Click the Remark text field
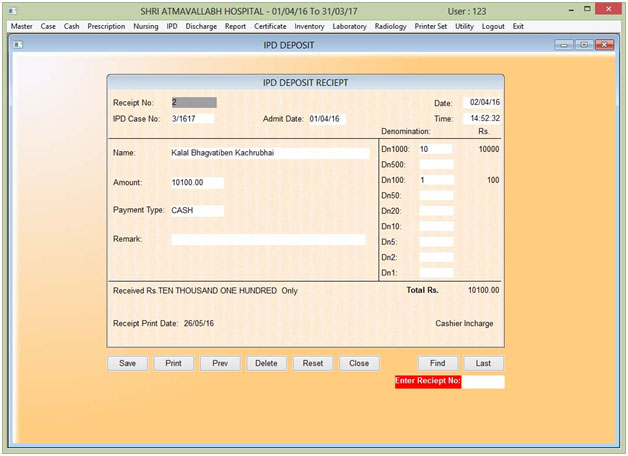This screenshot has height=456, width=628. [x=268, y=240]
